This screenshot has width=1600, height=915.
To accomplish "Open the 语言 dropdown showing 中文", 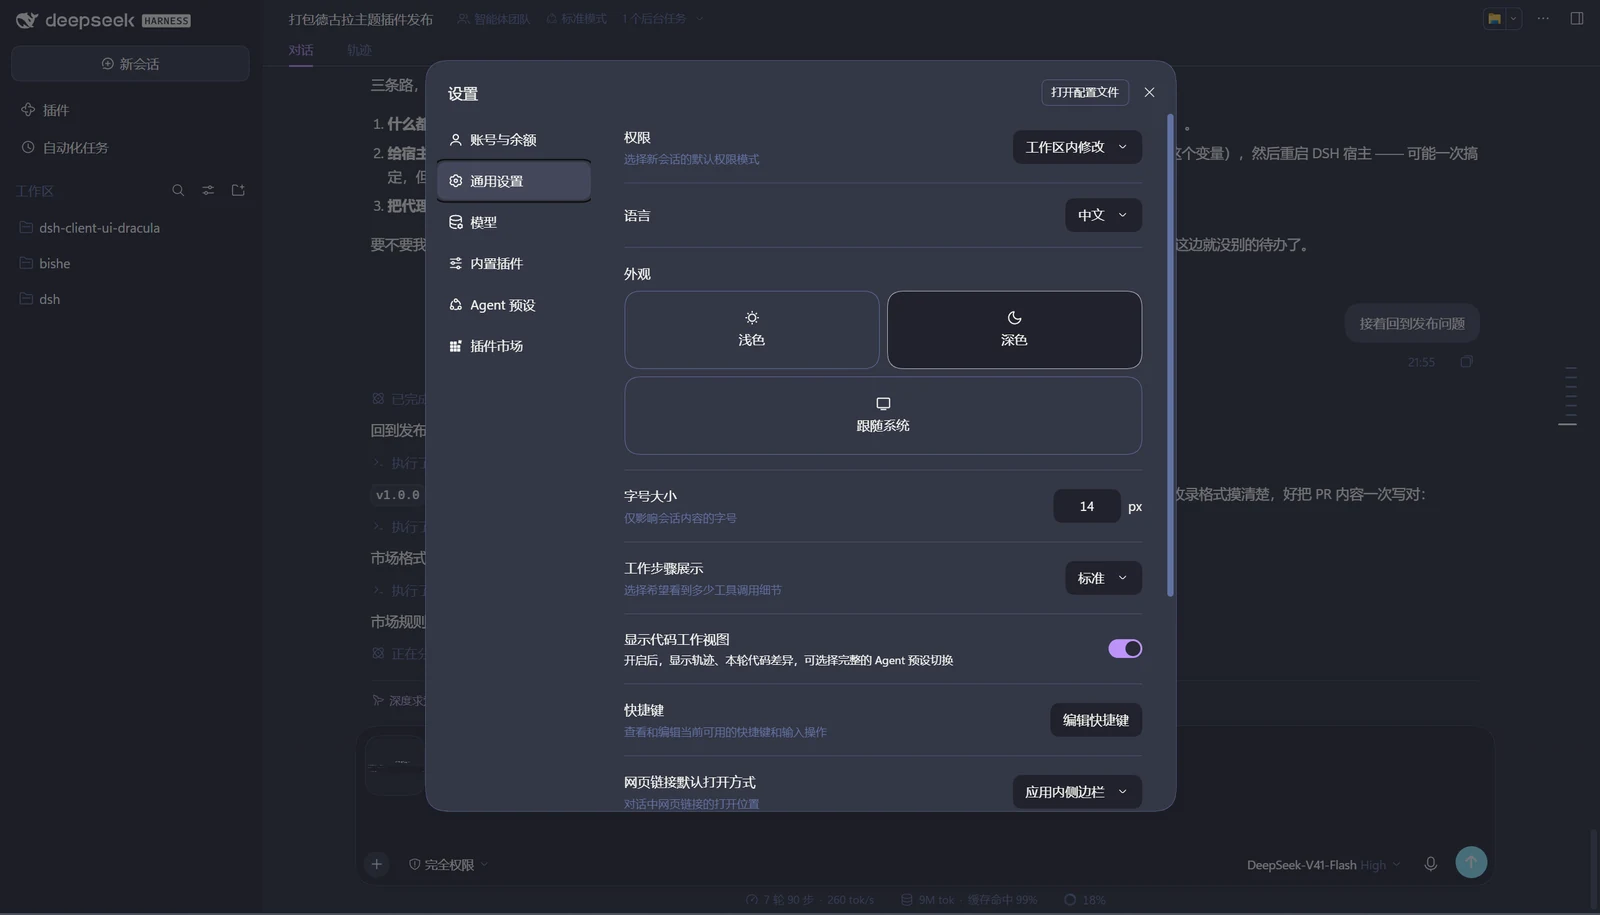I will 1103,215.
